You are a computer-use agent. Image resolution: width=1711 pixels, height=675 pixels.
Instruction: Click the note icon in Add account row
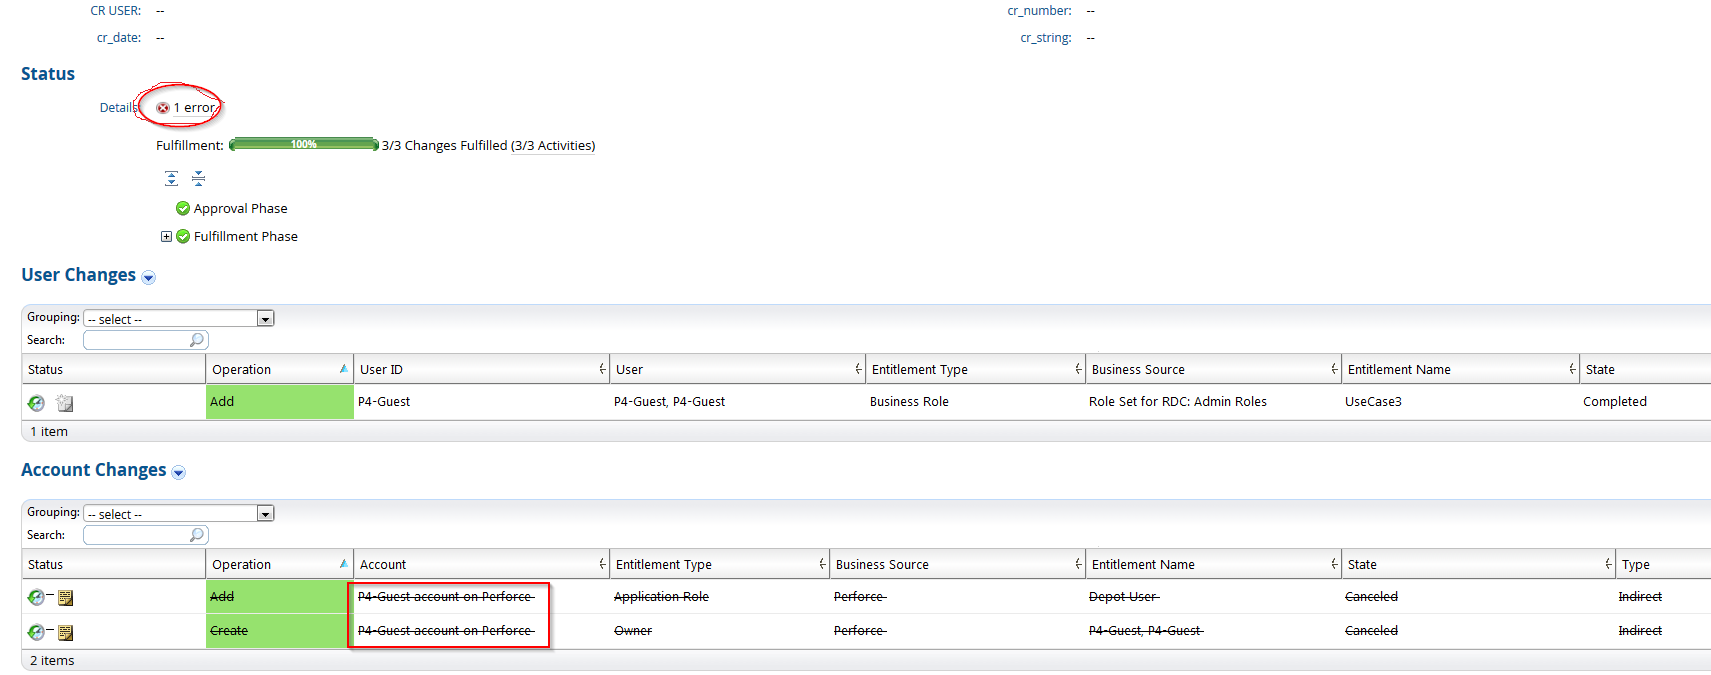click(65, 598)
